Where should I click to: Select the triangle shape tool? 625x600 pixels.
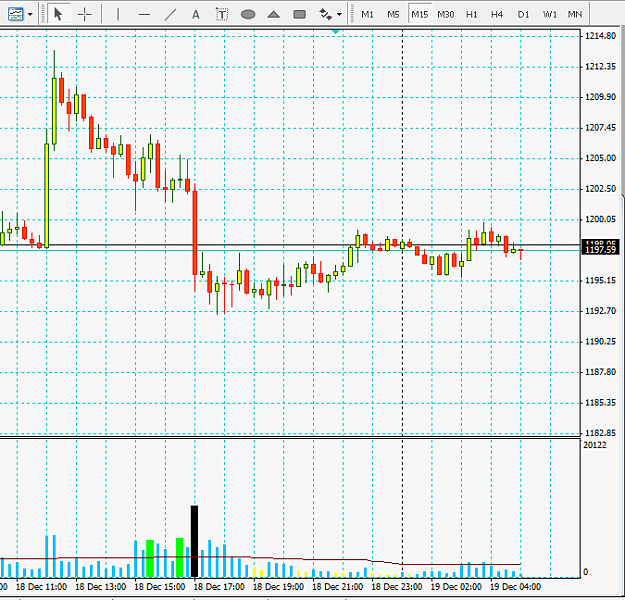[273, 15]
